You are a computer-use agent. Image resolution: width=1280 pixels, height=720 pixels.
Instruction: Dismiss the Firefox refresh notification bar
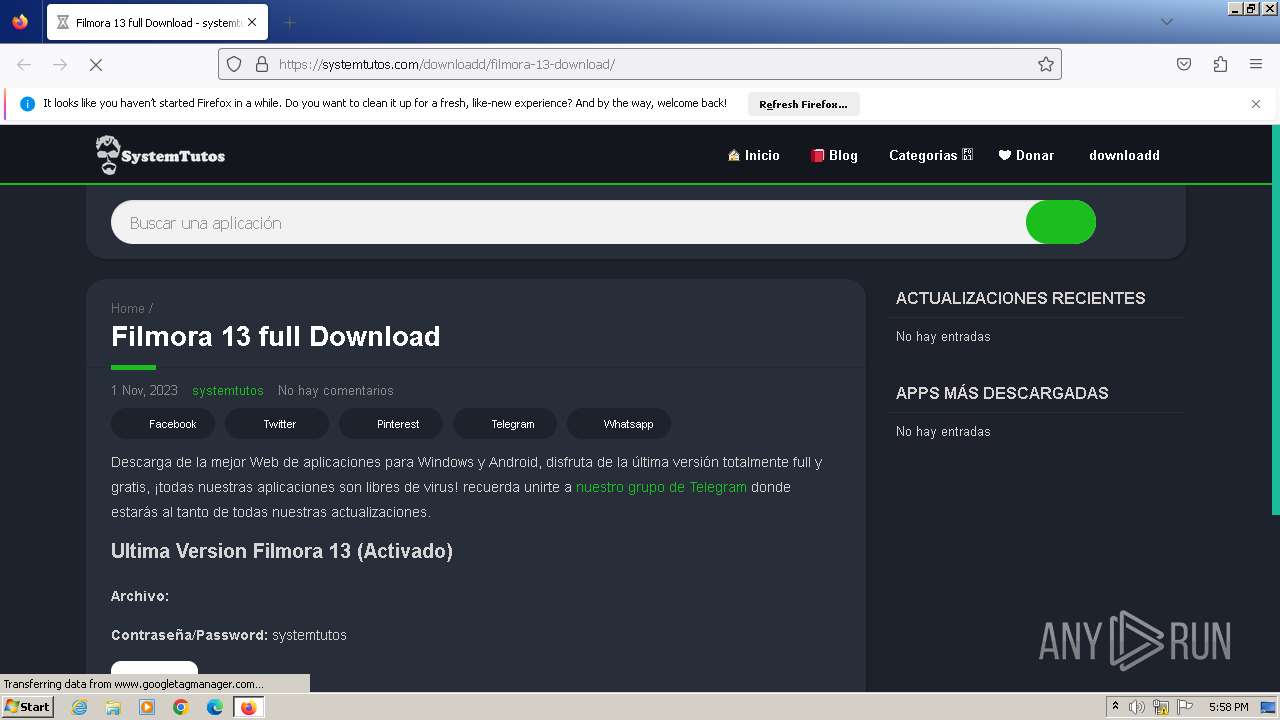tap(1256, 104)
